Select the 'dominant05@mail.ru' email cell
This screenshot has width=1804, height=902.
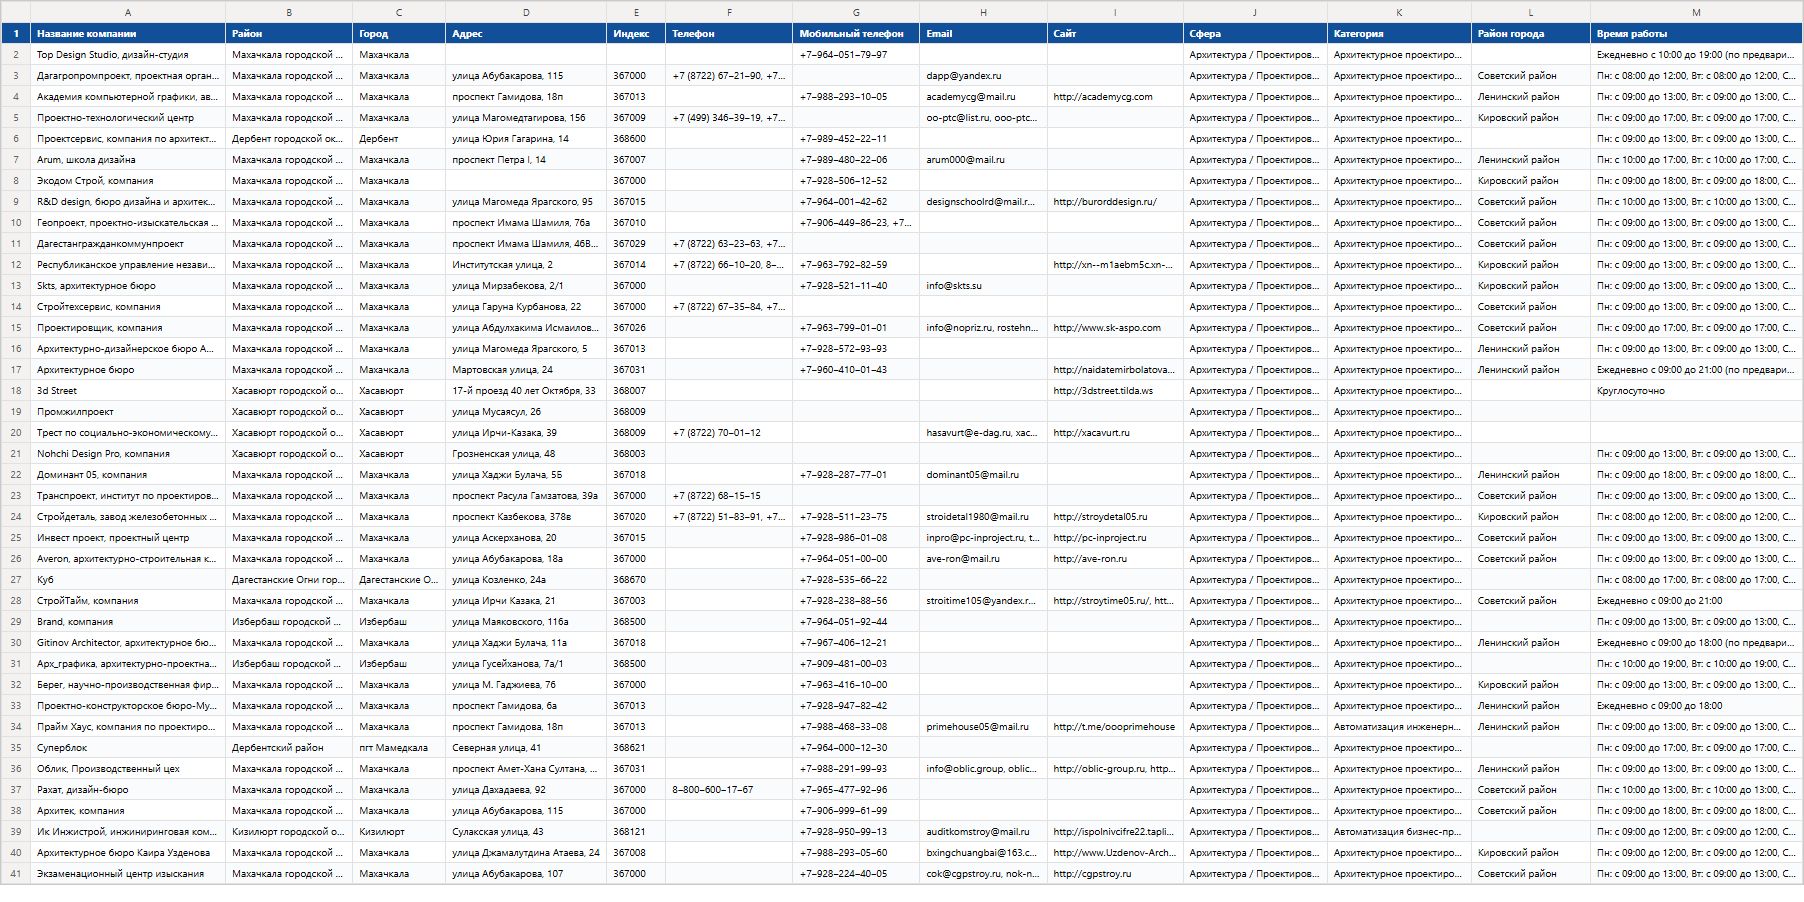pos(983,475)
